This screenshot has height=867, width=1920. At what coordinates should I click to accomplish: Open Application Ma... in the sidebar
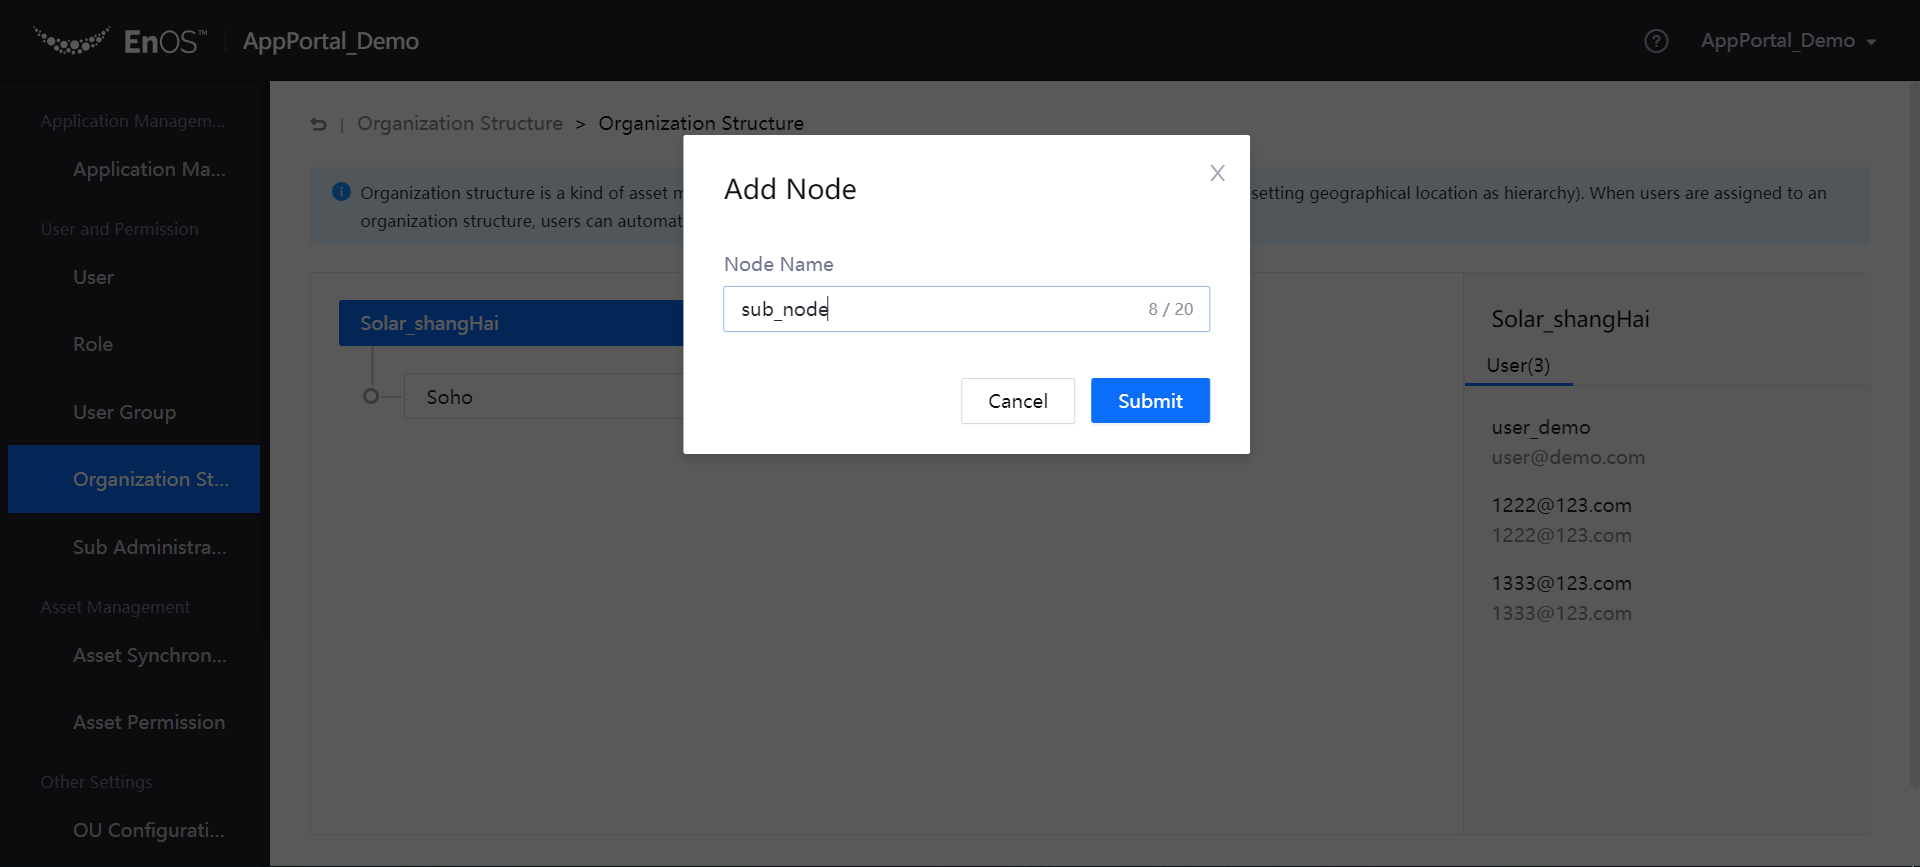[x=149, y=169]
